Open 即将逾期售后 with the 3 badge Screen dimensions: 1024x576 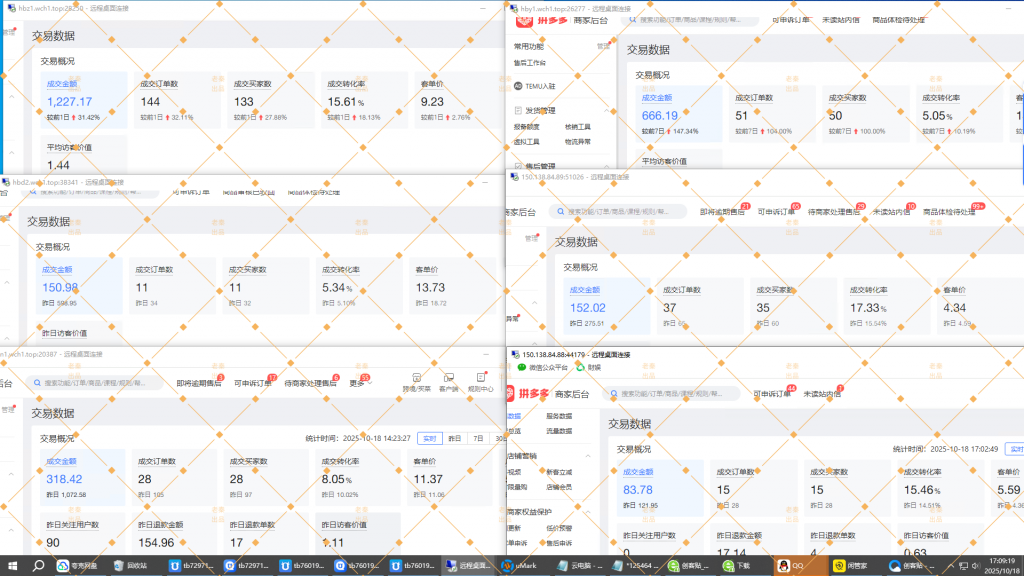[x=196, y=383]
